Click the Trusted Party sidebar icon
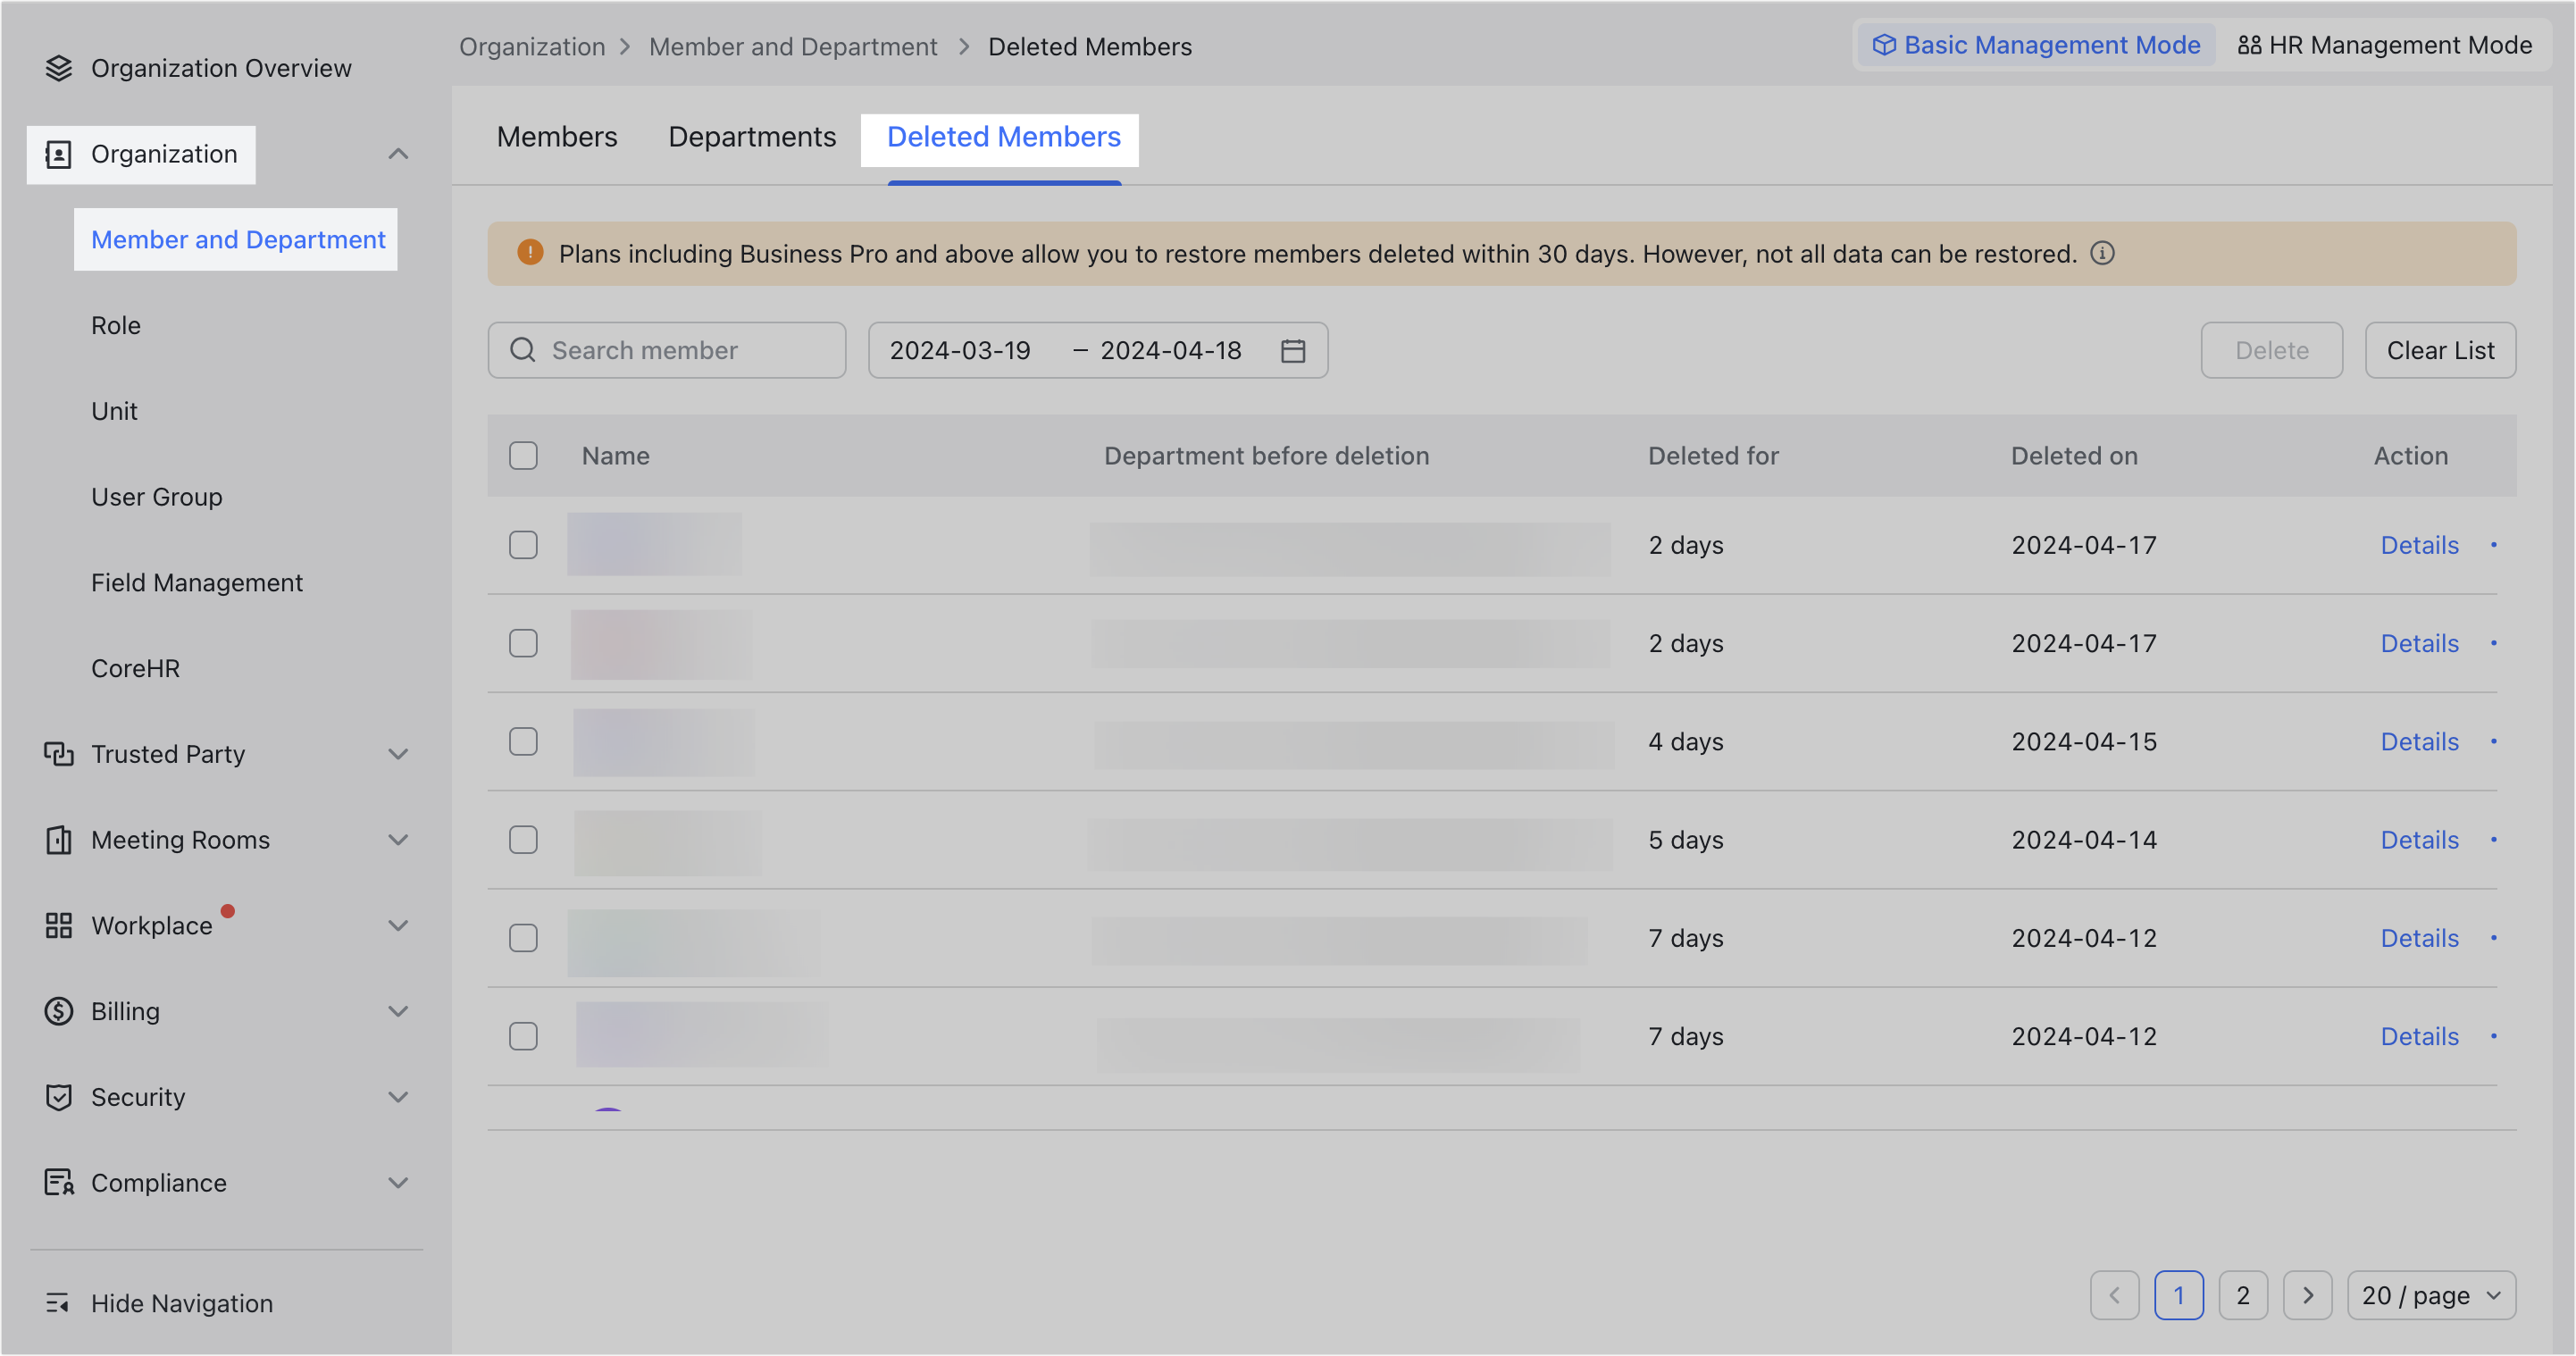 coord(59,754)
